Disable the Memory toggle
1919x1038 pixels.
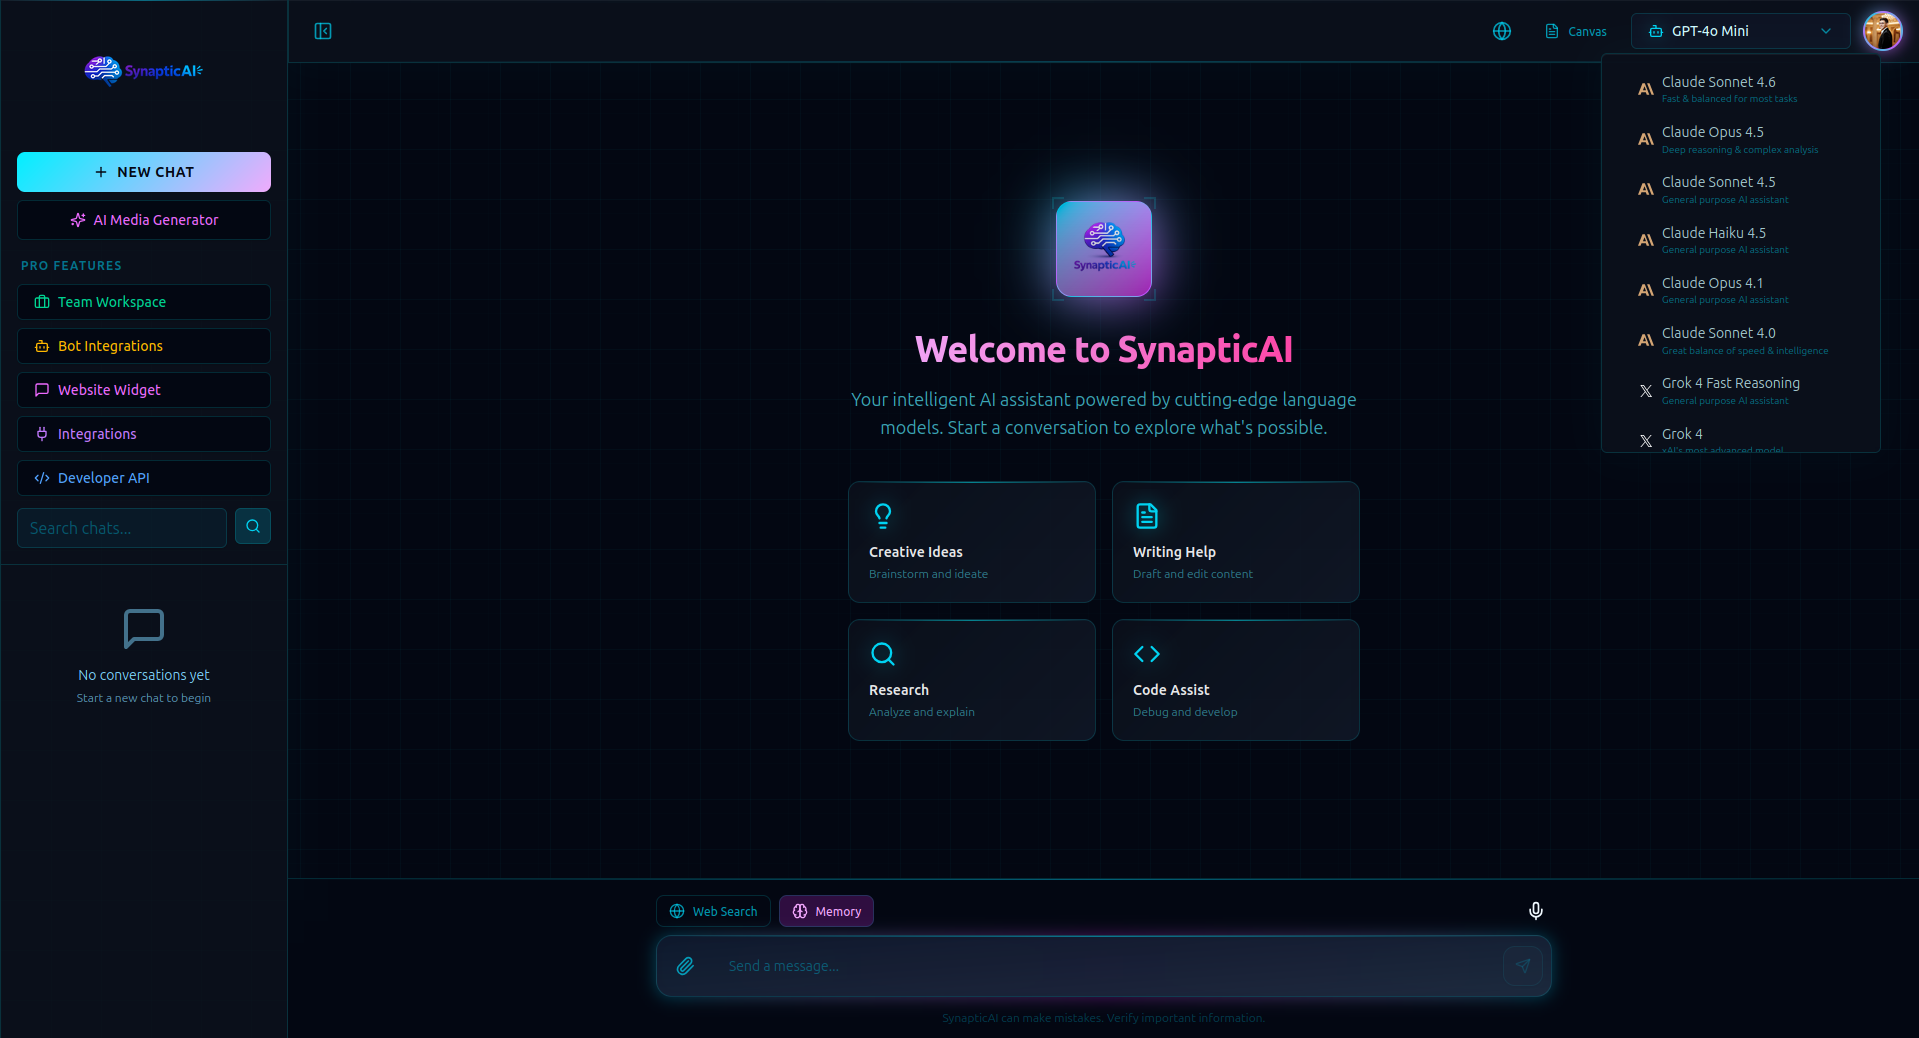[826, 911]
